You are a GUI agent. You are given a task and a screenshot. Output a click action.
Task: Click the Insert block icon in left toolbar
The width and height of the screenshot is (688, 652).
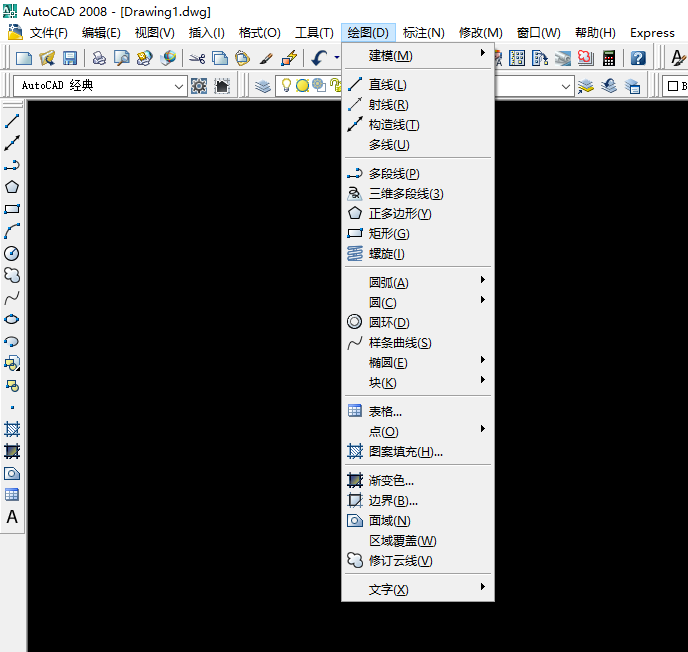12,363
